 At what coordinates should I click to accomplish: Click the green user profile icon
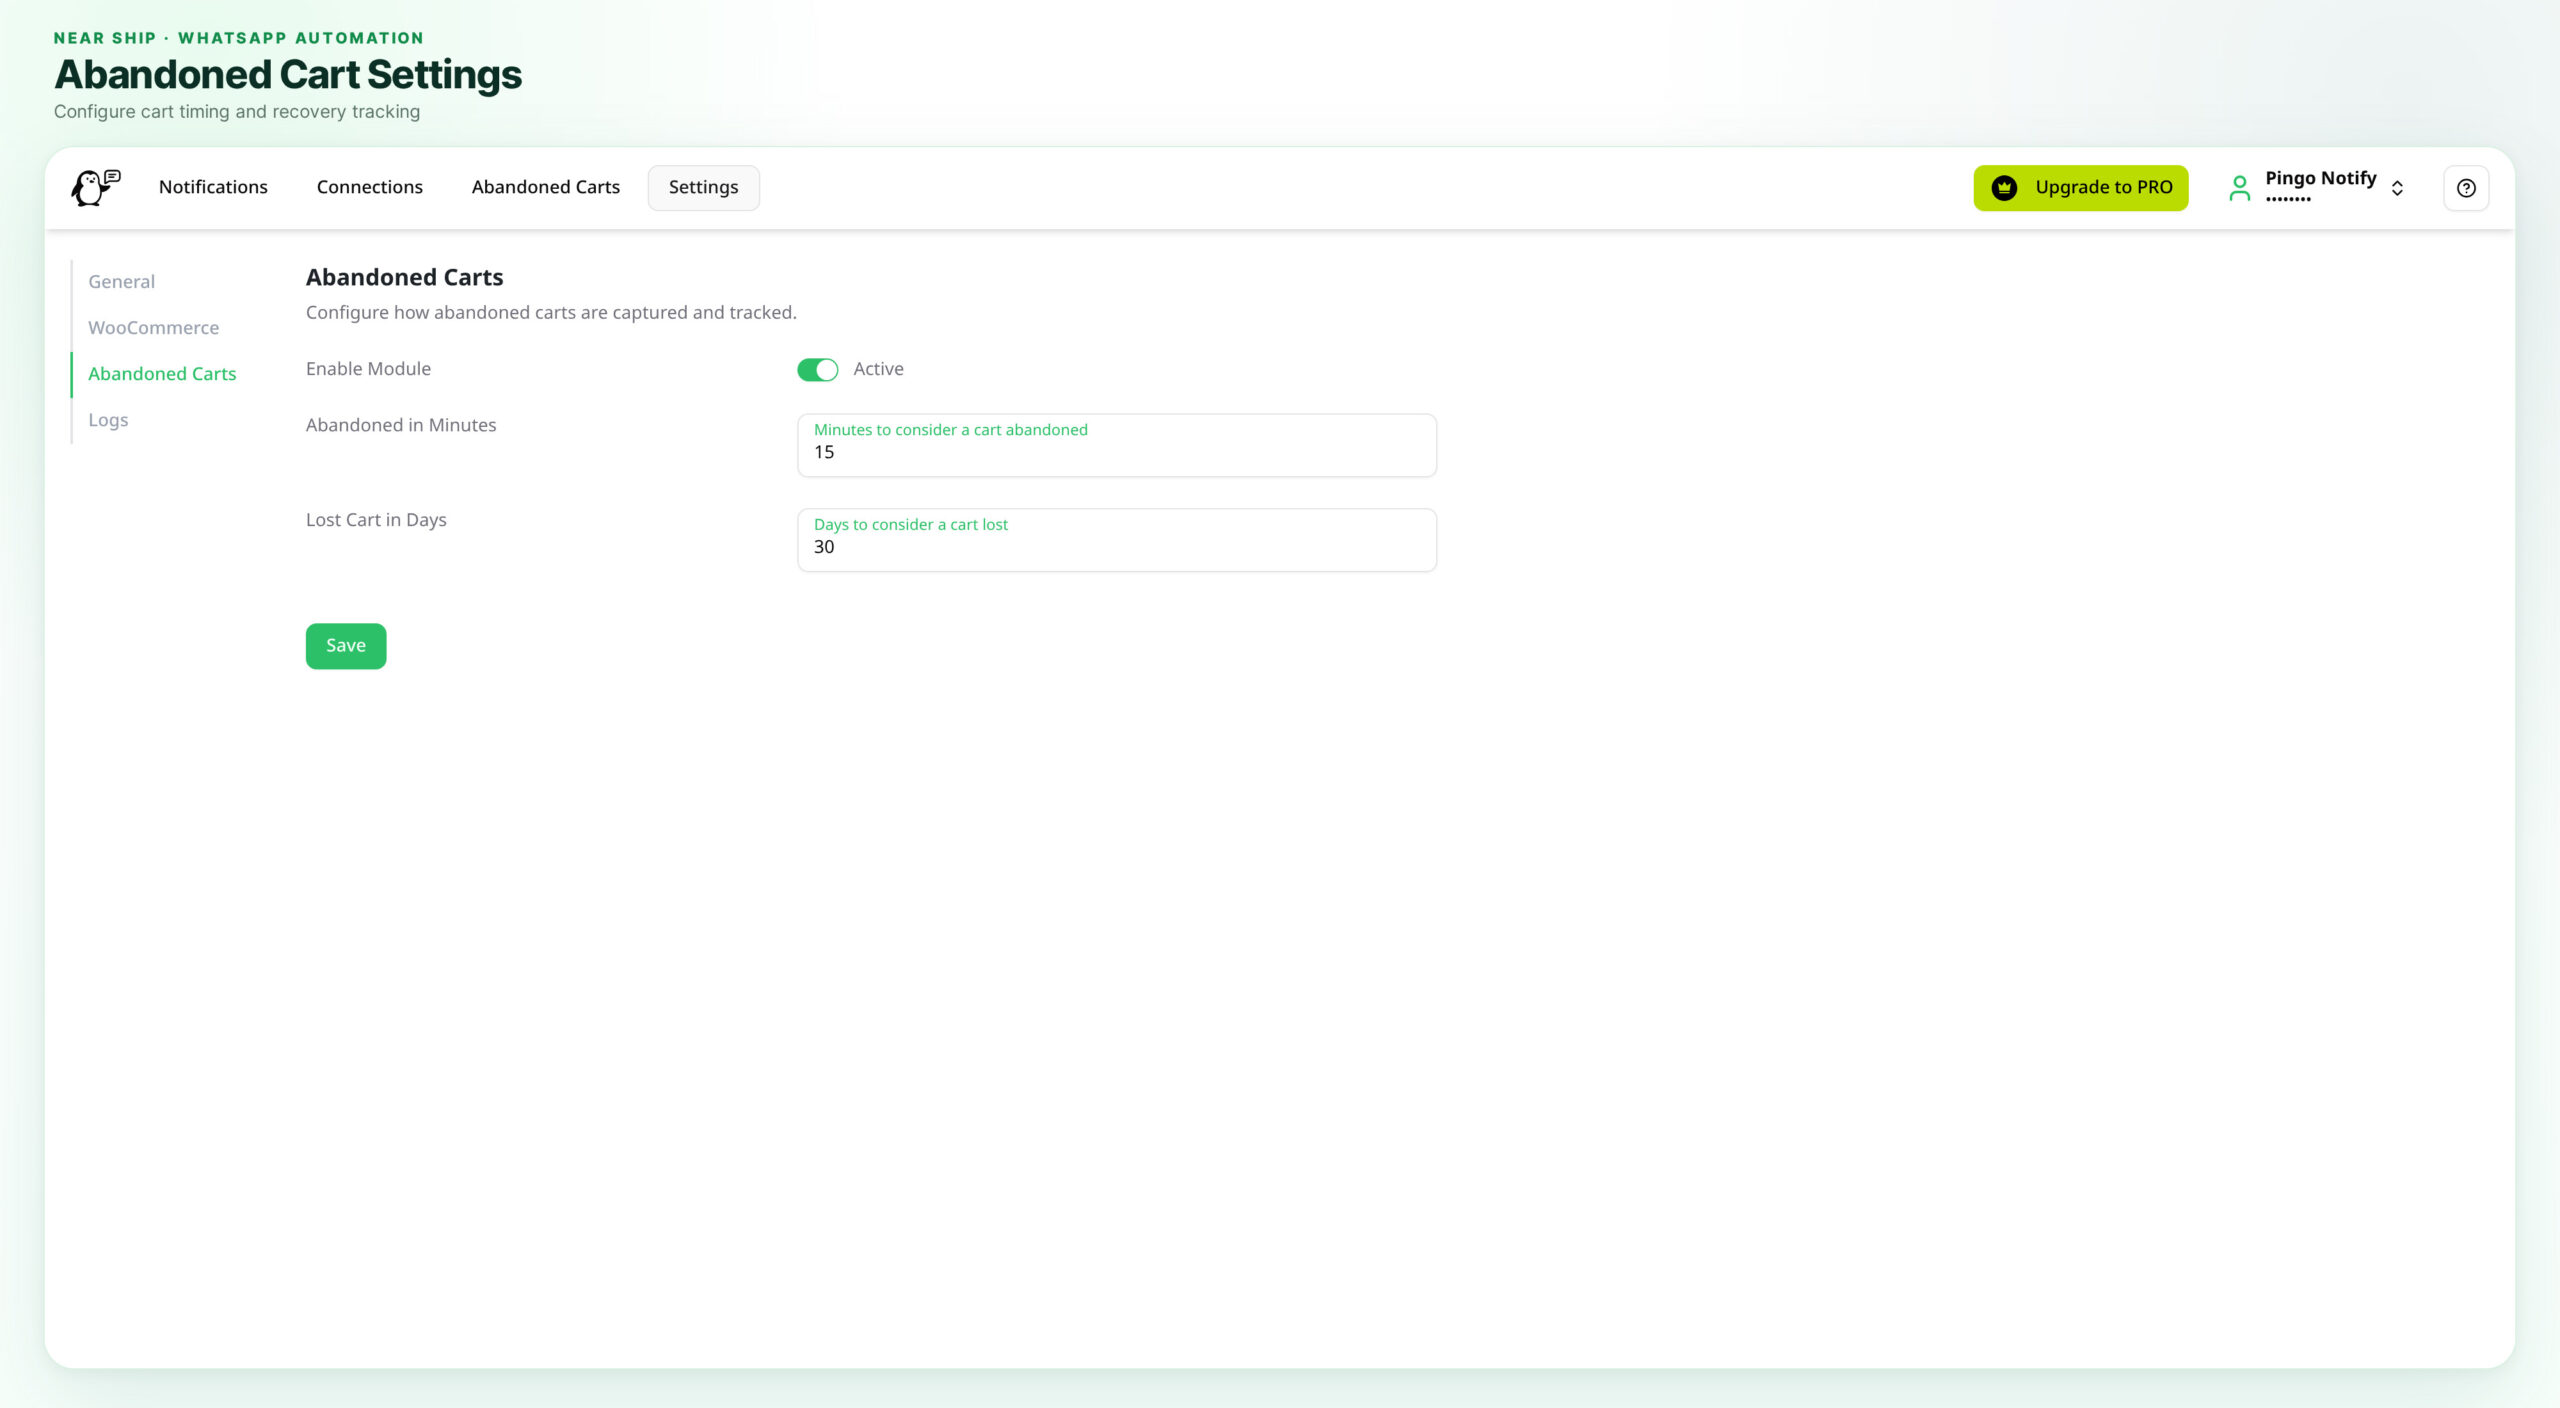pos(2240,188)
